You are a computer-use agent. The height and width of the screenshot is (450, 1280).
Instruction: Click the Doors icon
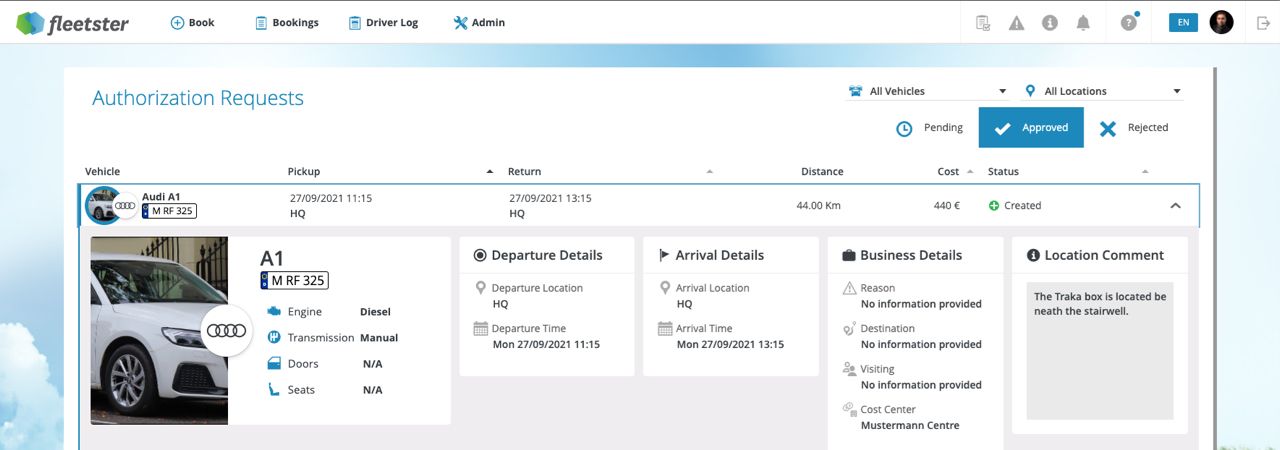click(273, 363)
